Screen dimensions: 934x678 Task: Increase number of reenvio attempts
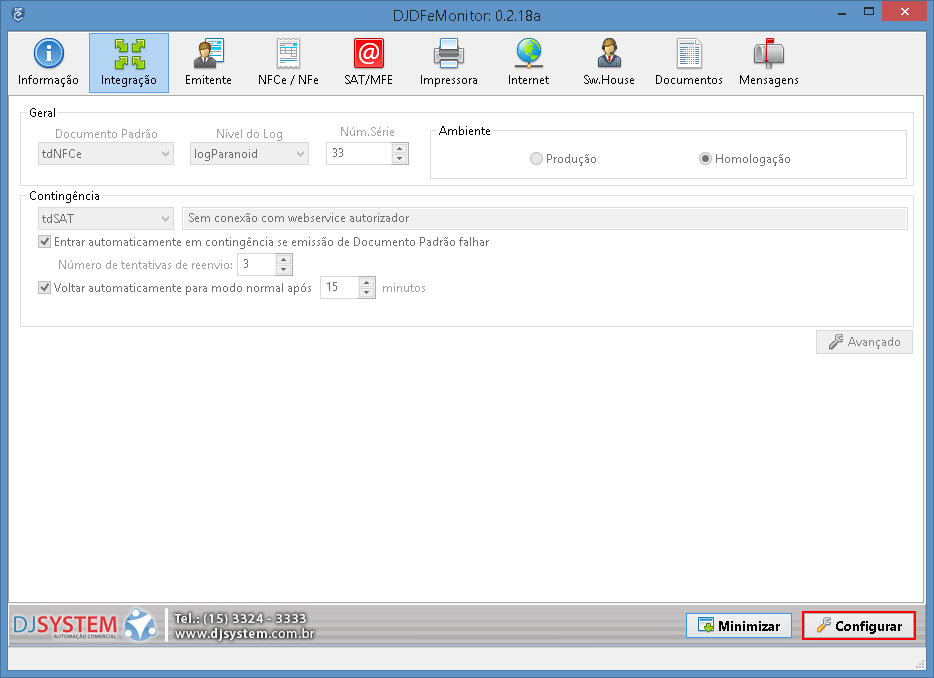[284, 259]
